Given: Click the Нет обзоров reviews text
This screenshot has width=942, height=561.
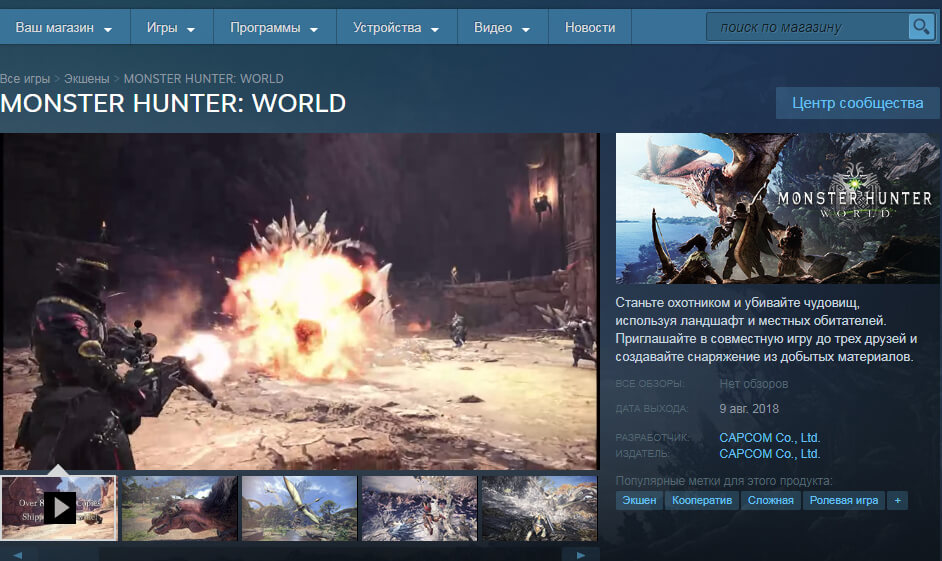Looking at the screenshot, I should tap(753, 384).
